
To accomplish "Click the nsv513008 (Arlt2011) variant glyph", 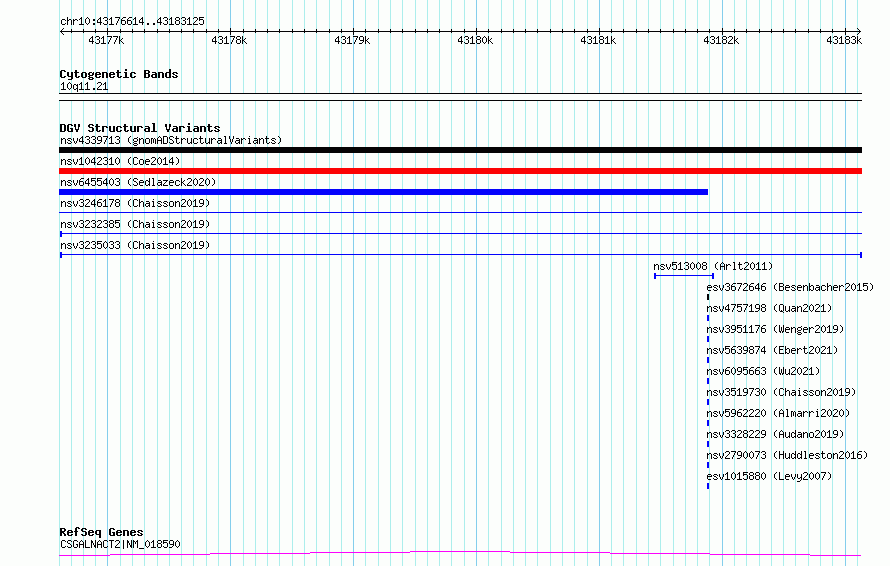I will coord(684,276).
